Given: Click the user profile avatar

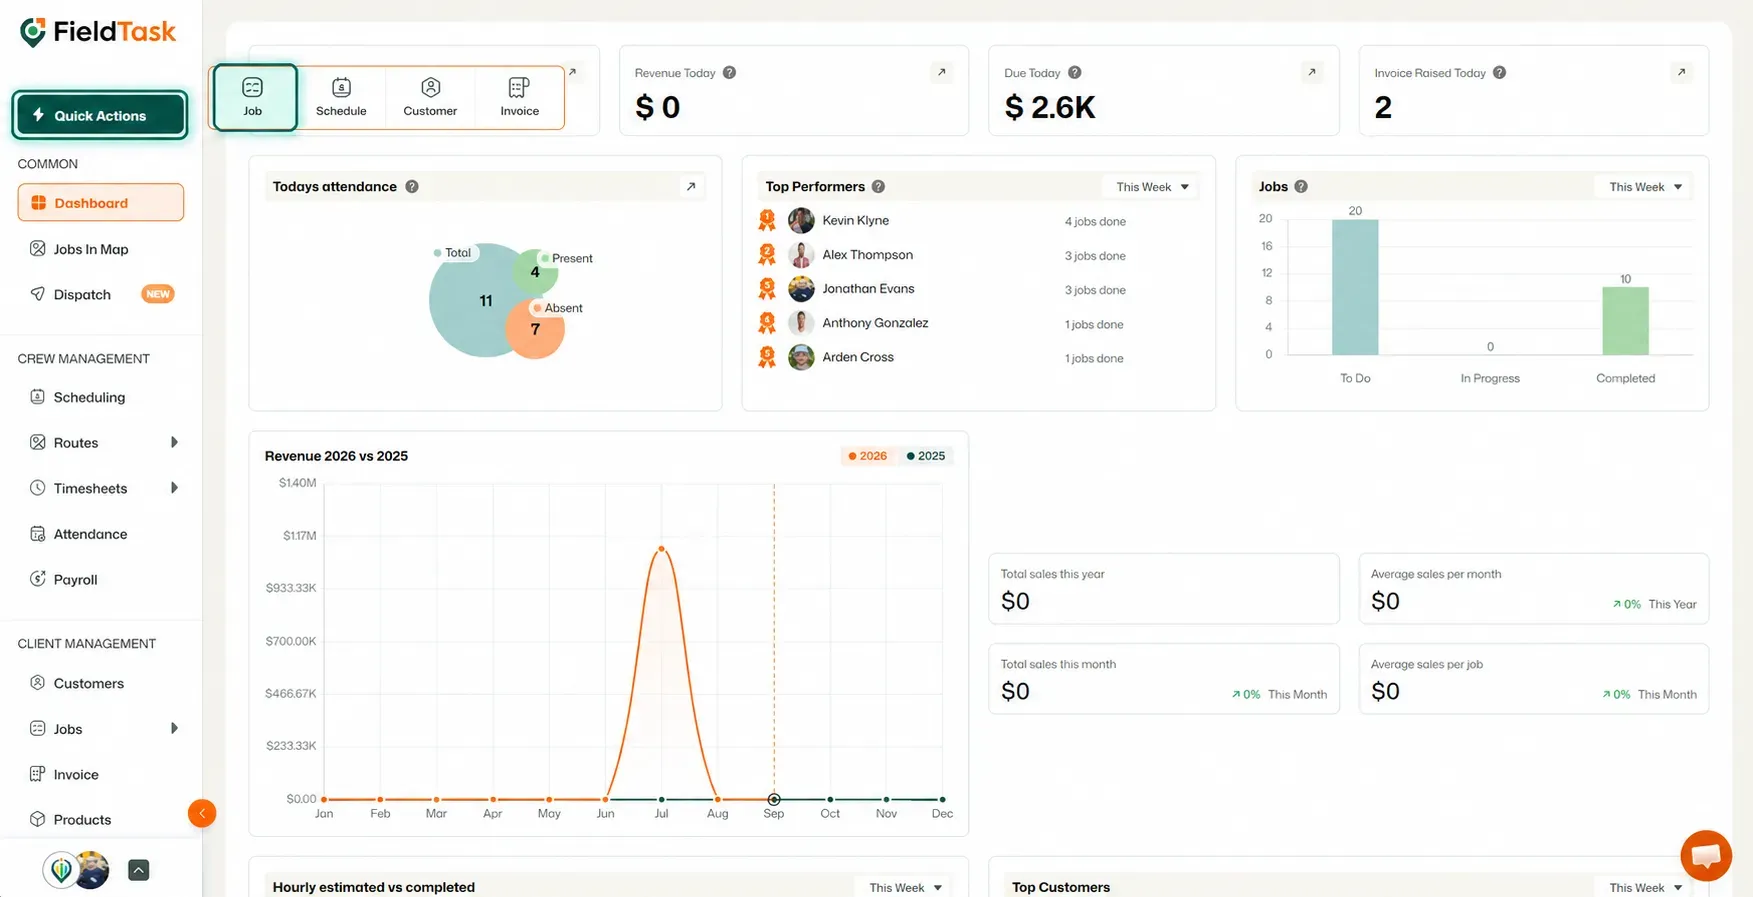Looking at the screenshot, I should coord(92,870).
